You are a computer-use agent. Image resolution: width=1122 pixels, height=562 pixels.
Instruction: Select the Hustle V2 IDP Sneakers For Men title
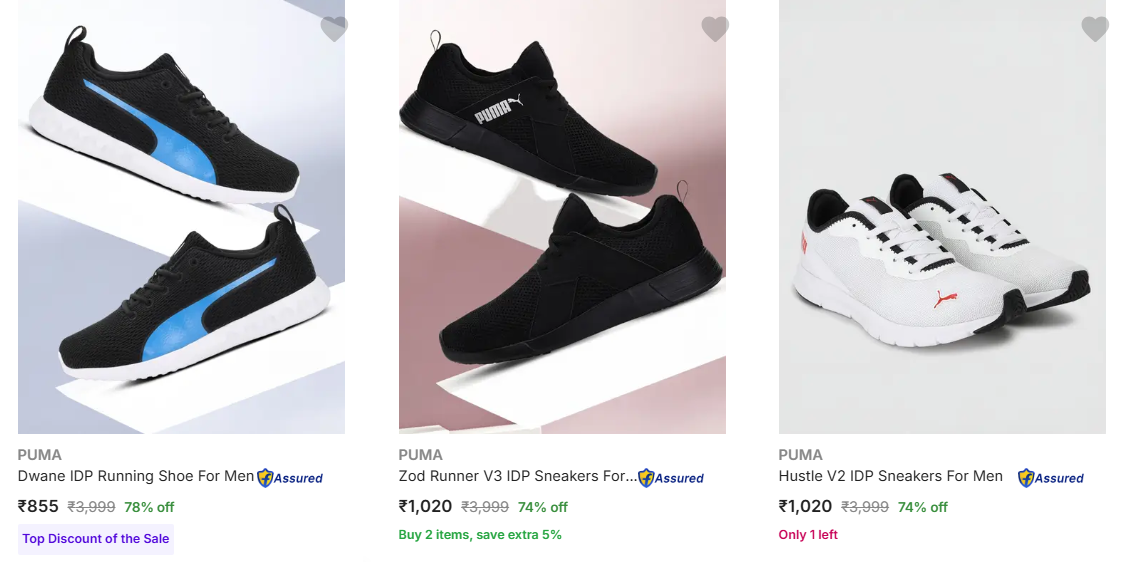click(x=890, y=476)
